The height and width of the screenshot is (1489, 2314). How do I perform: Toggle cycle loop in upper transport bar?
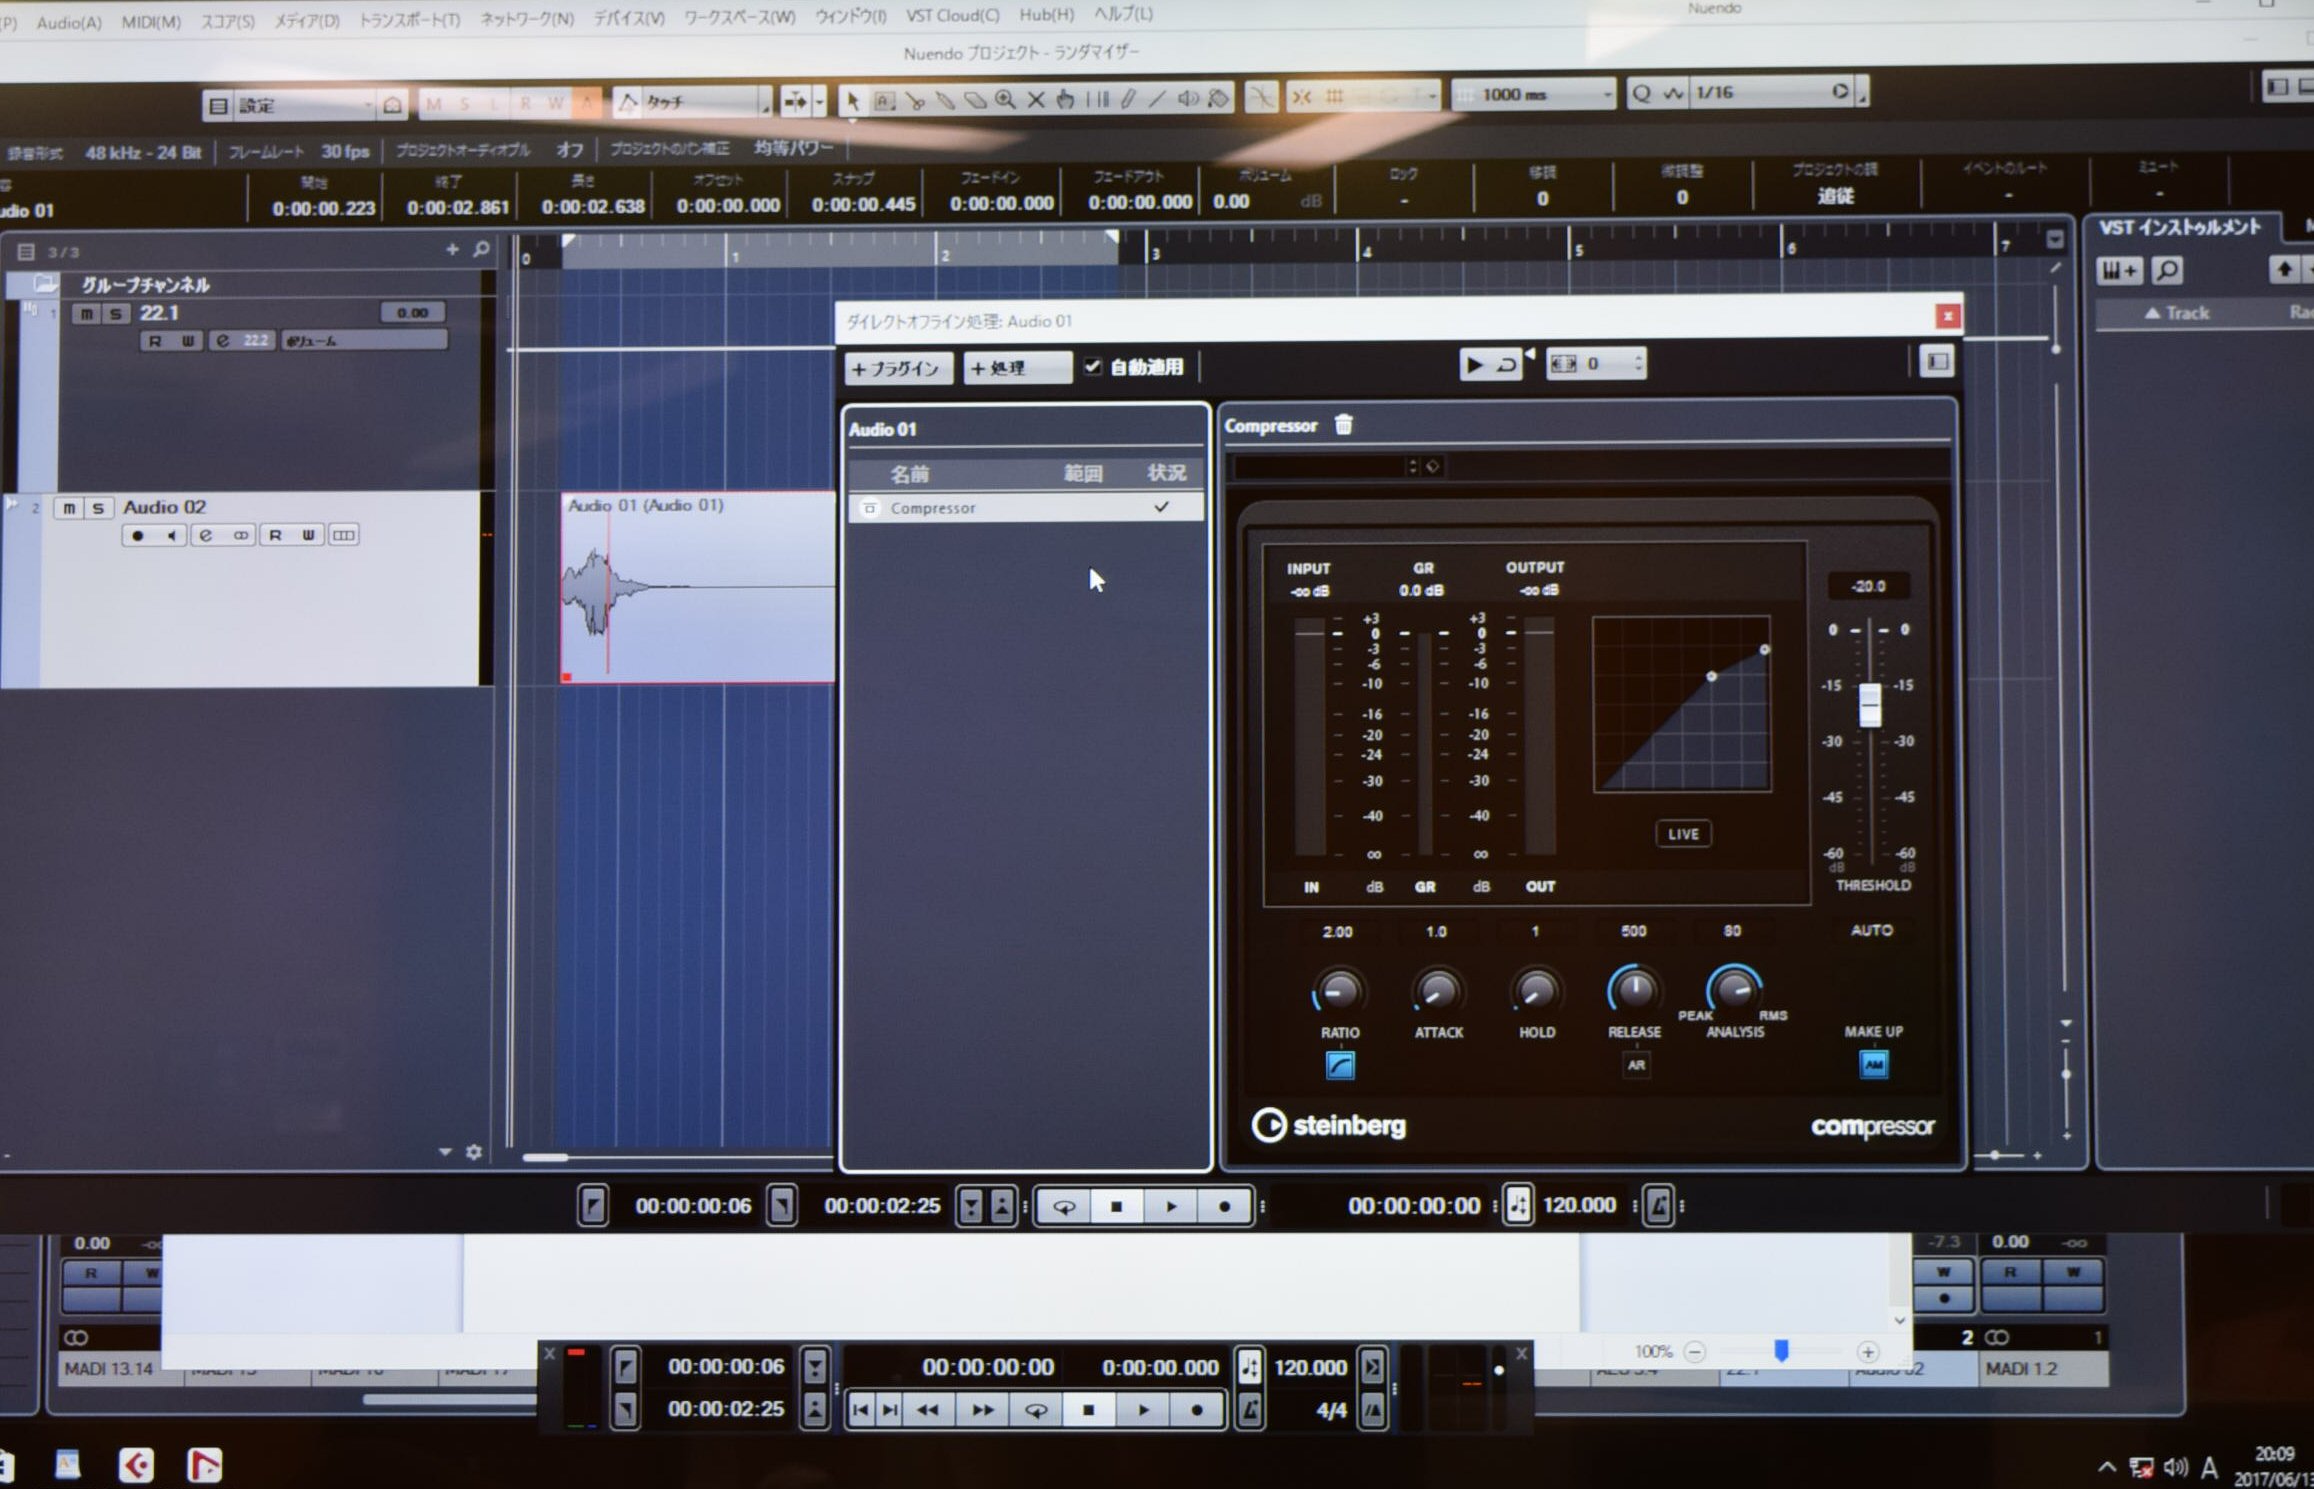point(1064,1206)
